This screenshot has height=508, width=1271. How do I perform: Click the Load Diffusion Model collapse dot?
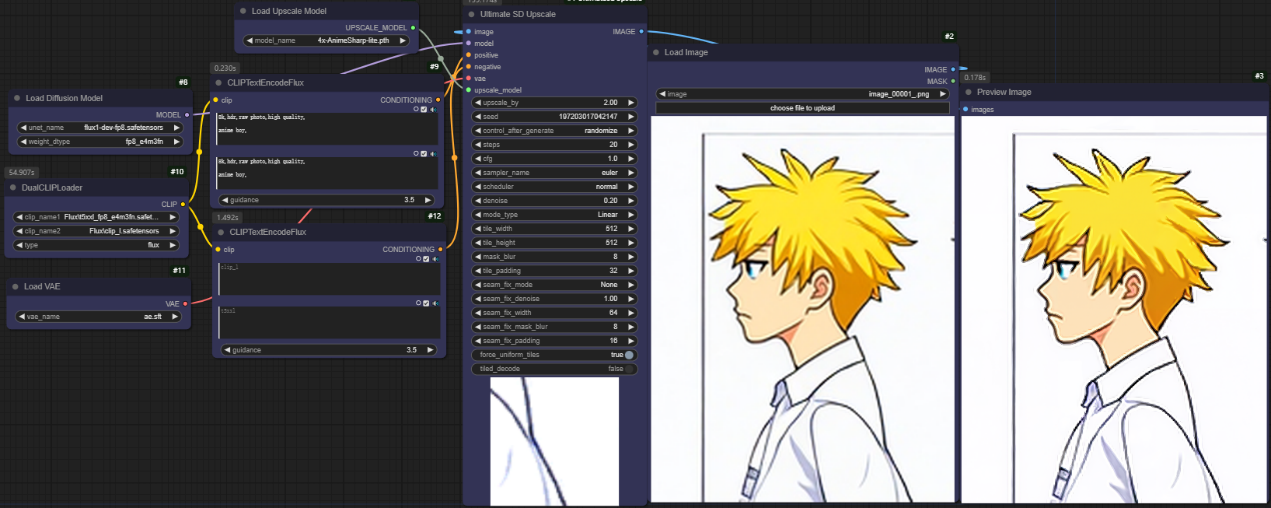click(18, 98)
